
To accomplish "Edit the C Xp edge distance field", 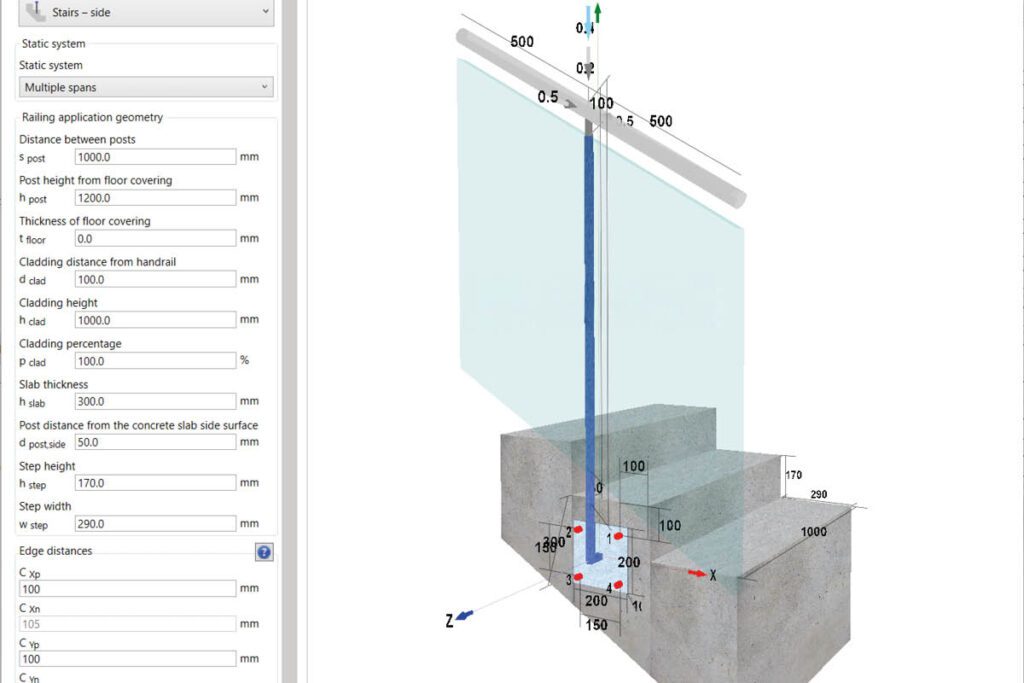I will click(127, 588).
